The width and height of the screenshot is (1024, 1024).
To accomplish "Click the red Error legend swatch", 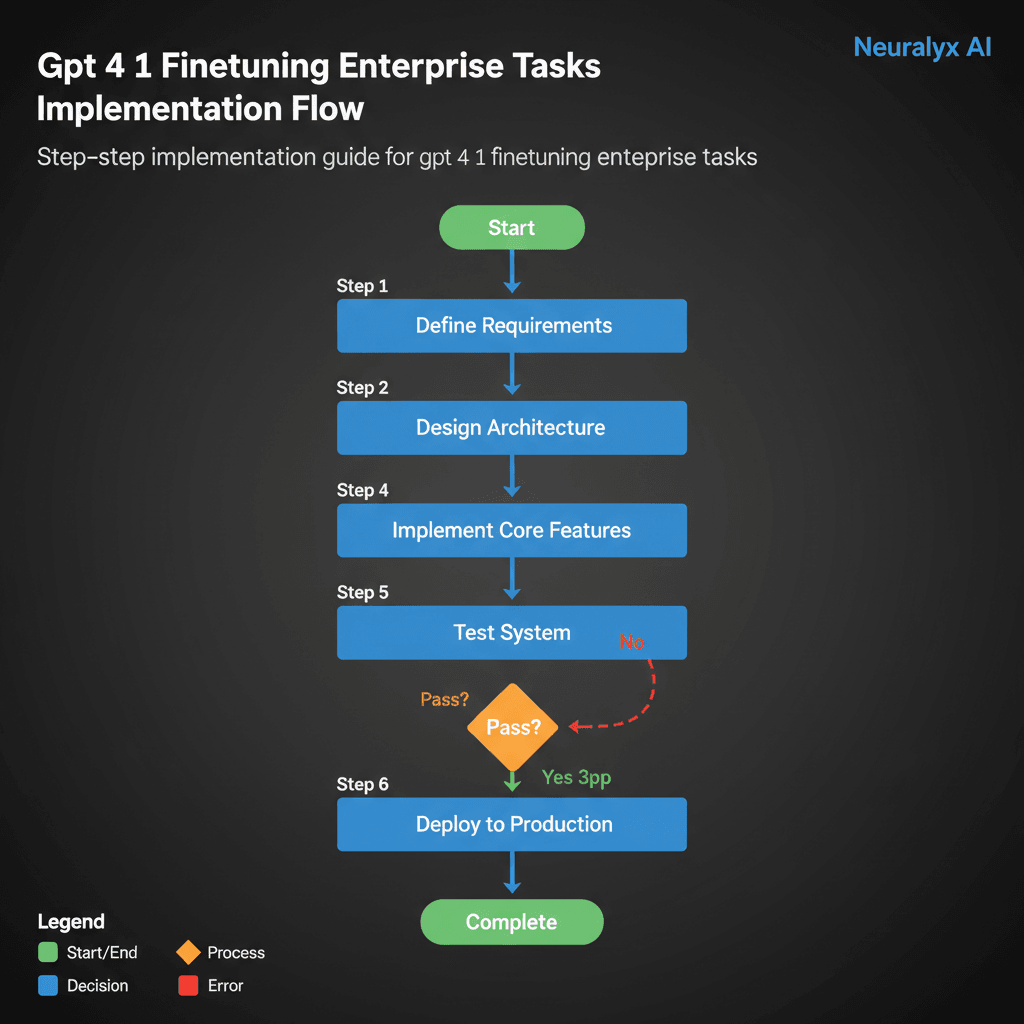I will coord(187,985).
